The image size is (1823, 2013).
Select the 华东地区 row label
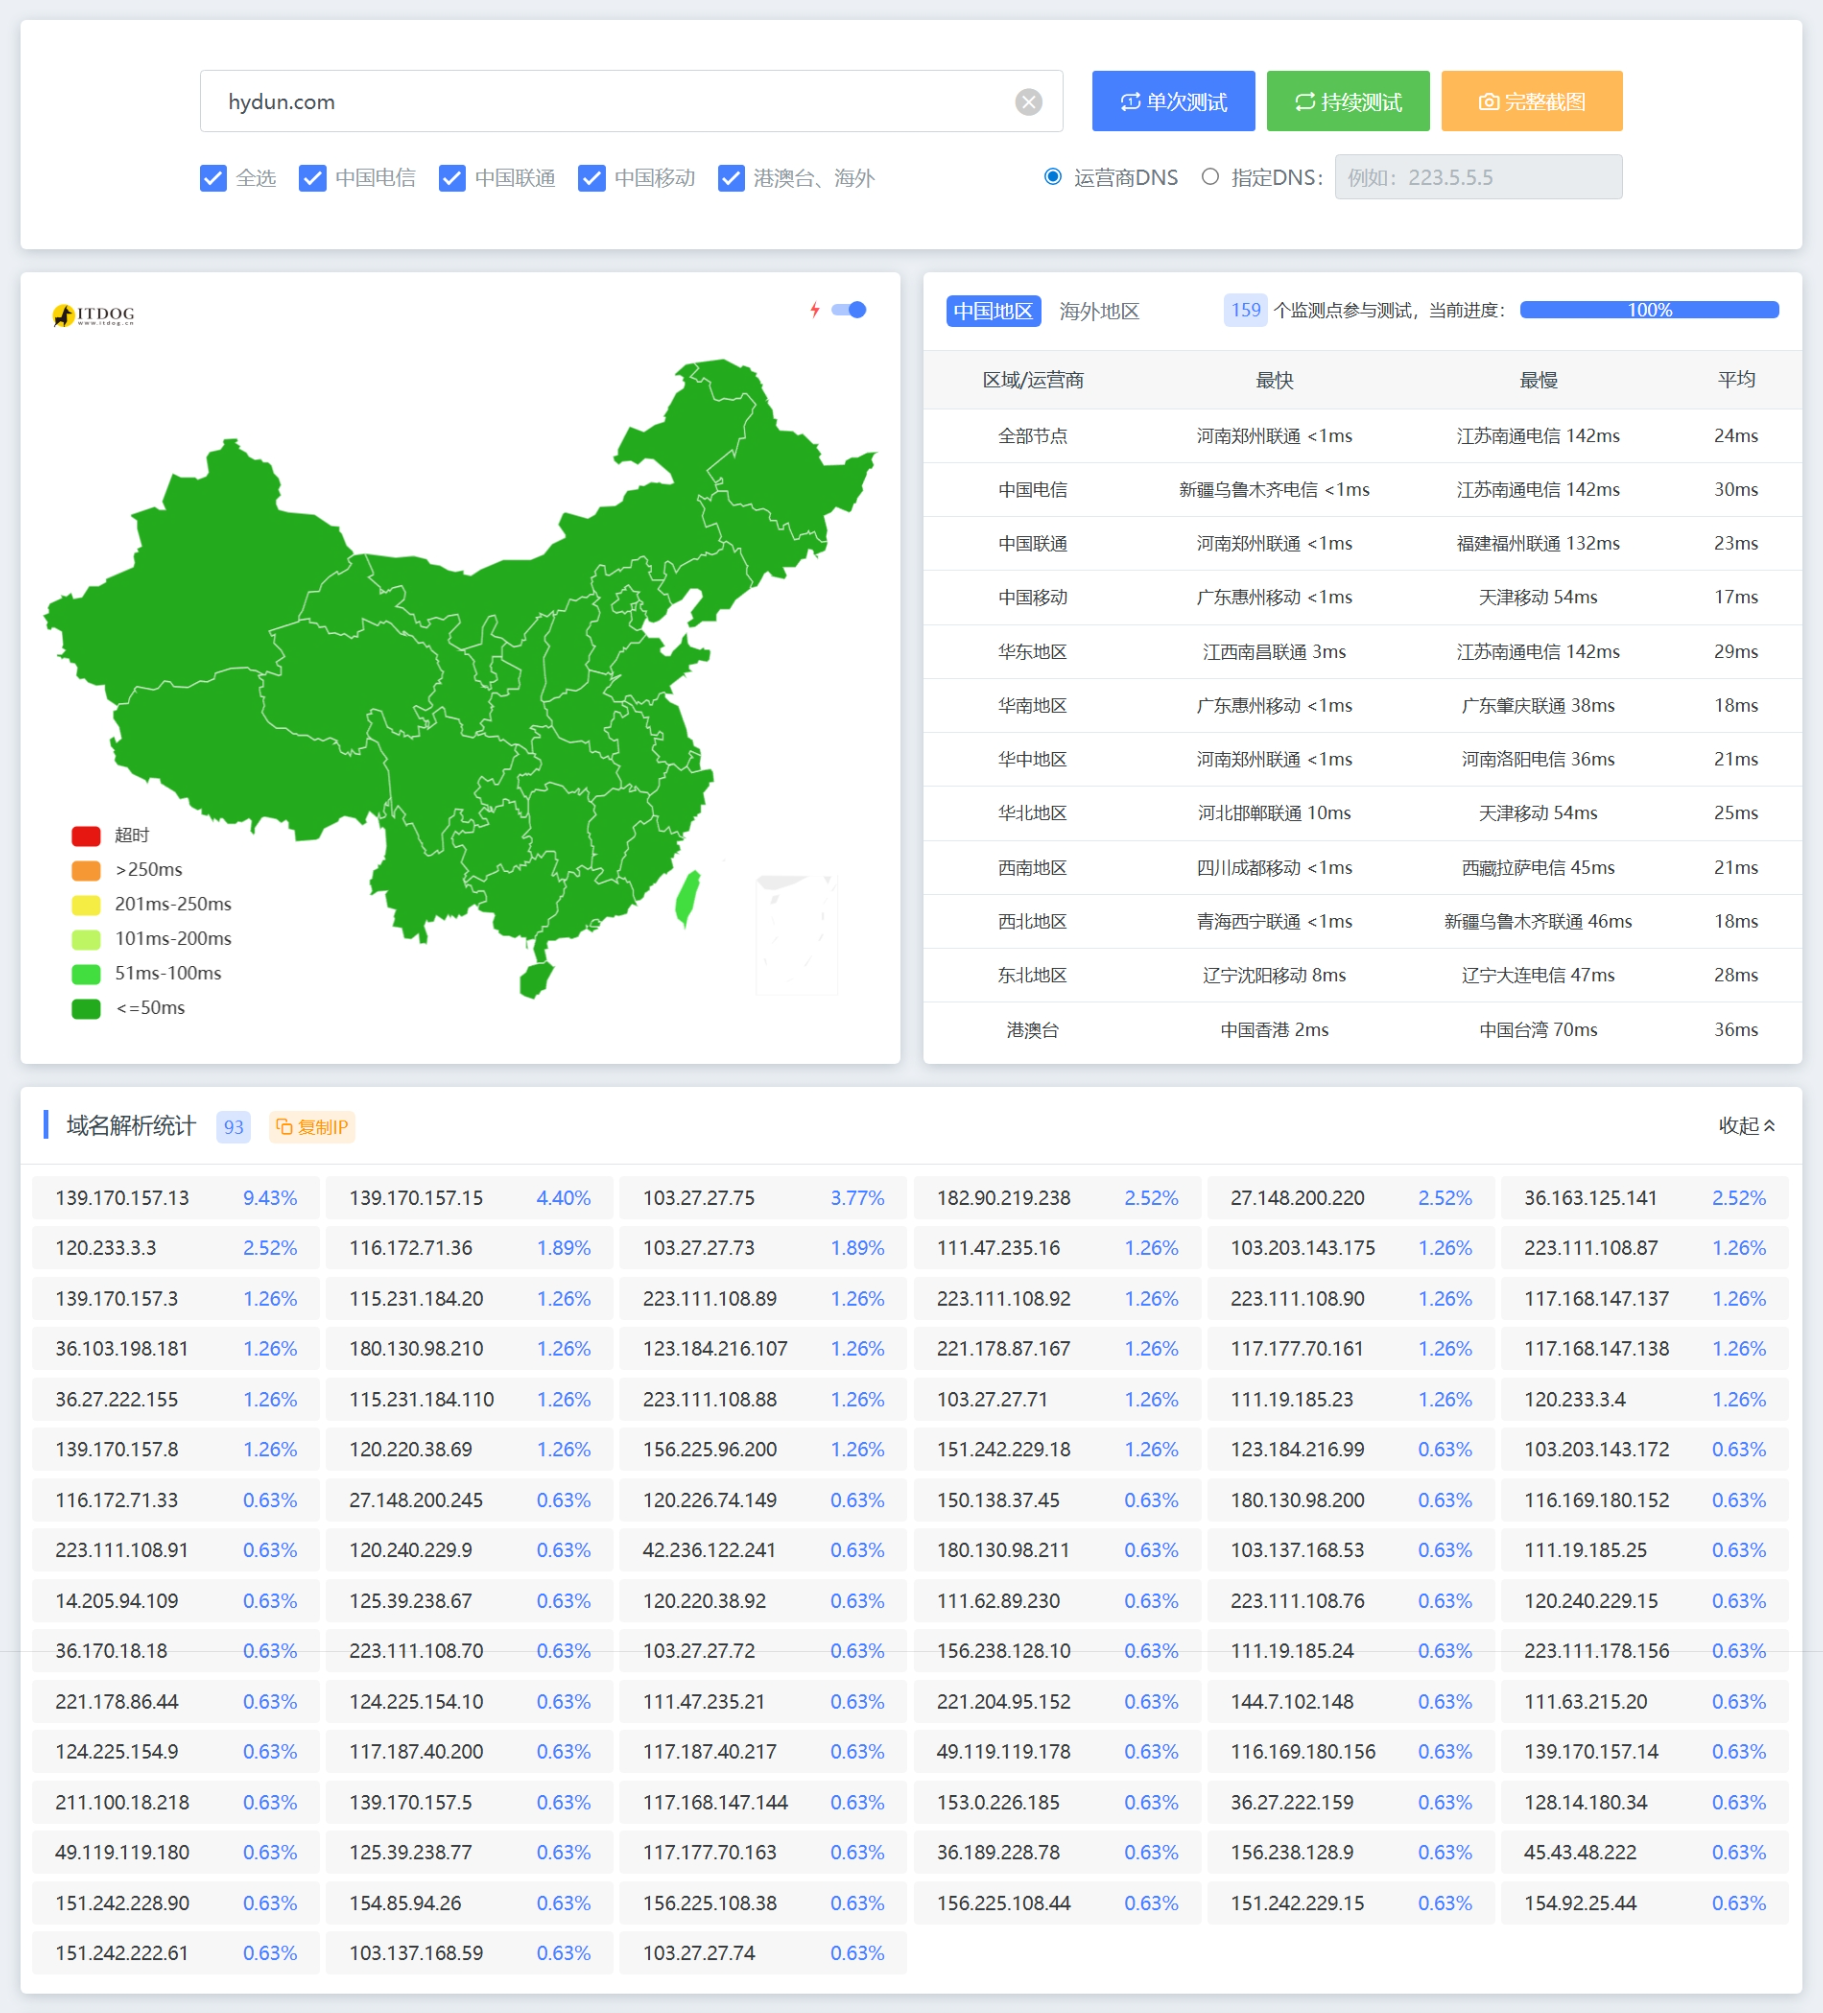tap(1033, 652)
